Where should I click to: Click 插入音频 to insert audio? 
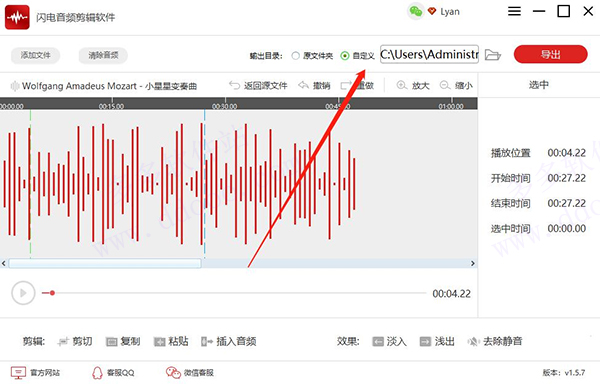click(x=229, y=341)
